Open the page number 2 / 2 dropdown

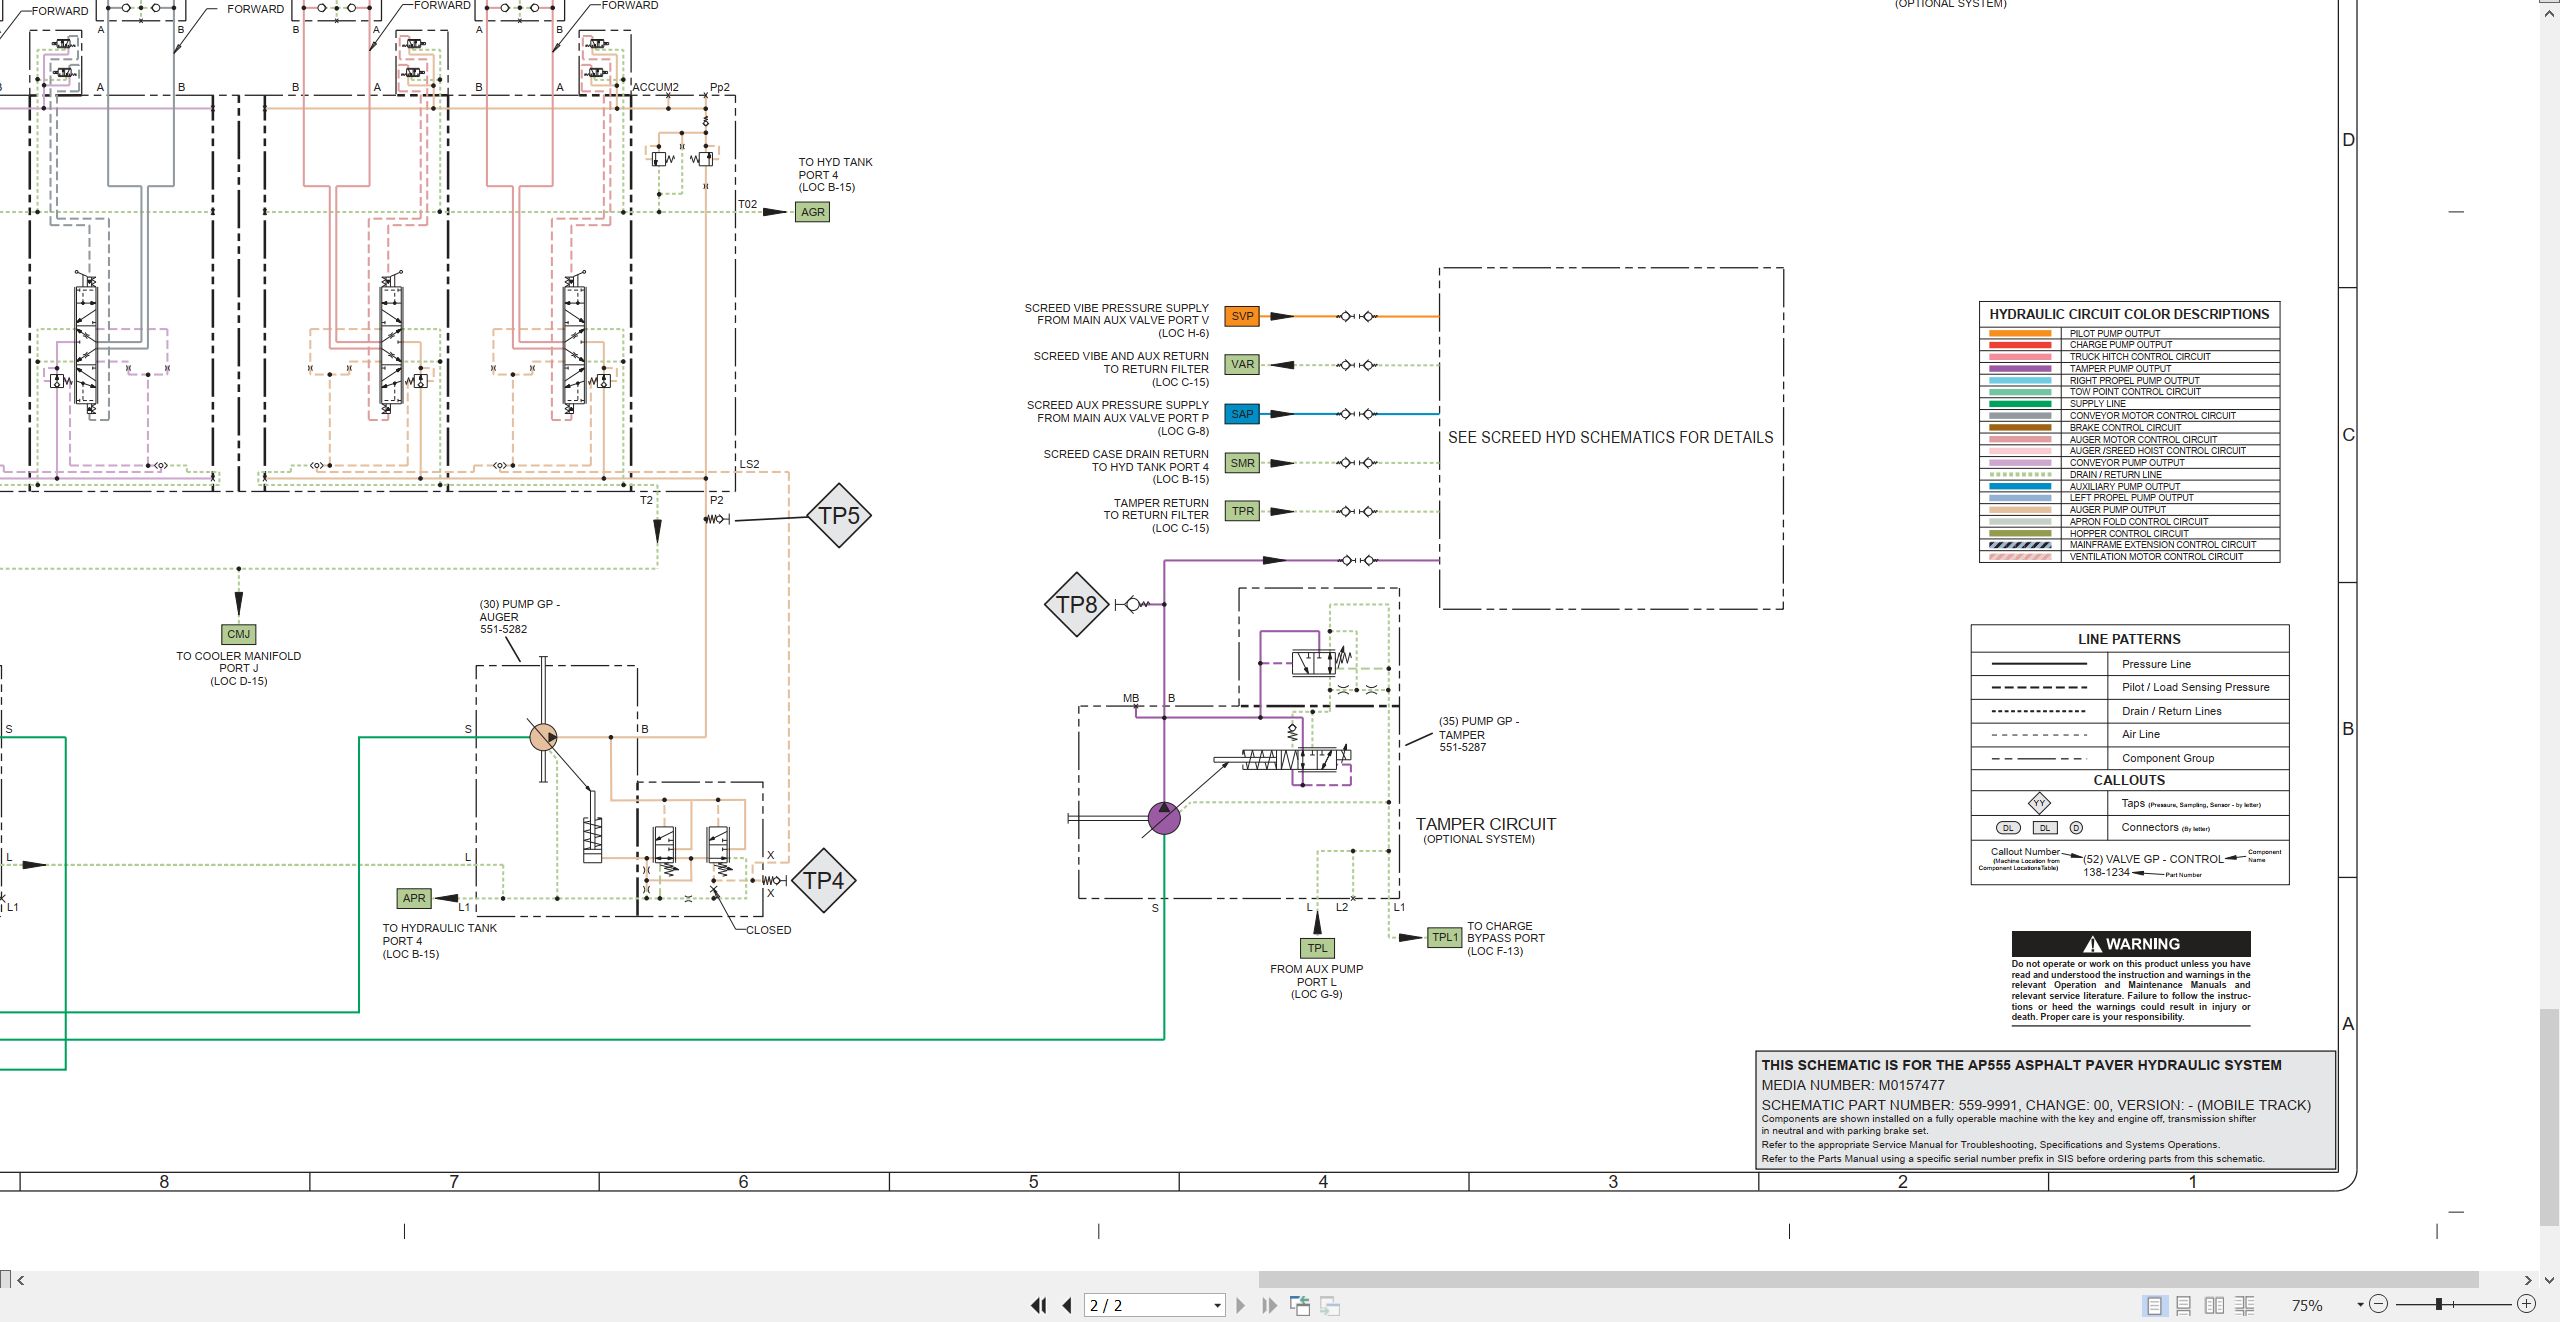(1217, 1305)
